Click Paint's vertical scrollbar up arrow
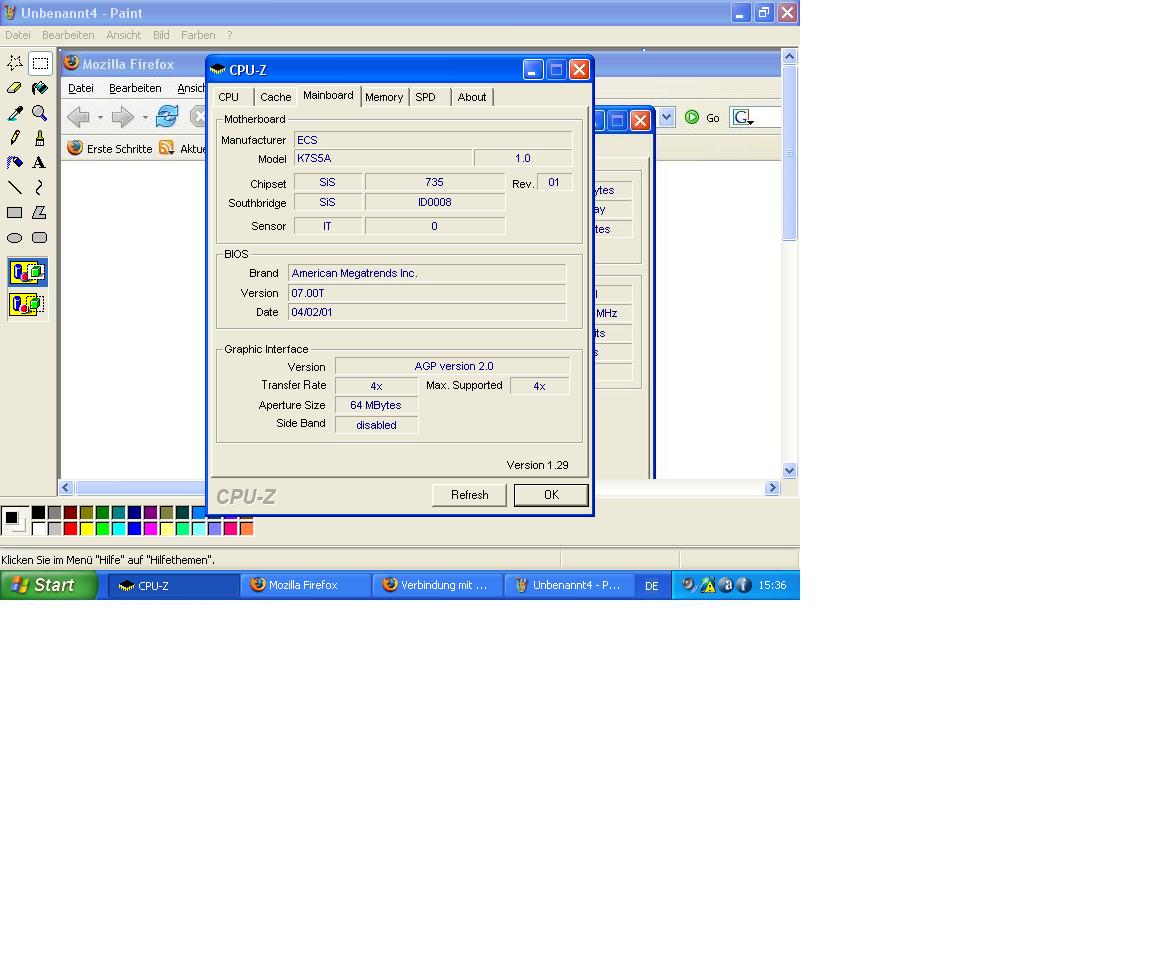The height and width of the screenshot is (967, 1163). click(x=789, y=56)
